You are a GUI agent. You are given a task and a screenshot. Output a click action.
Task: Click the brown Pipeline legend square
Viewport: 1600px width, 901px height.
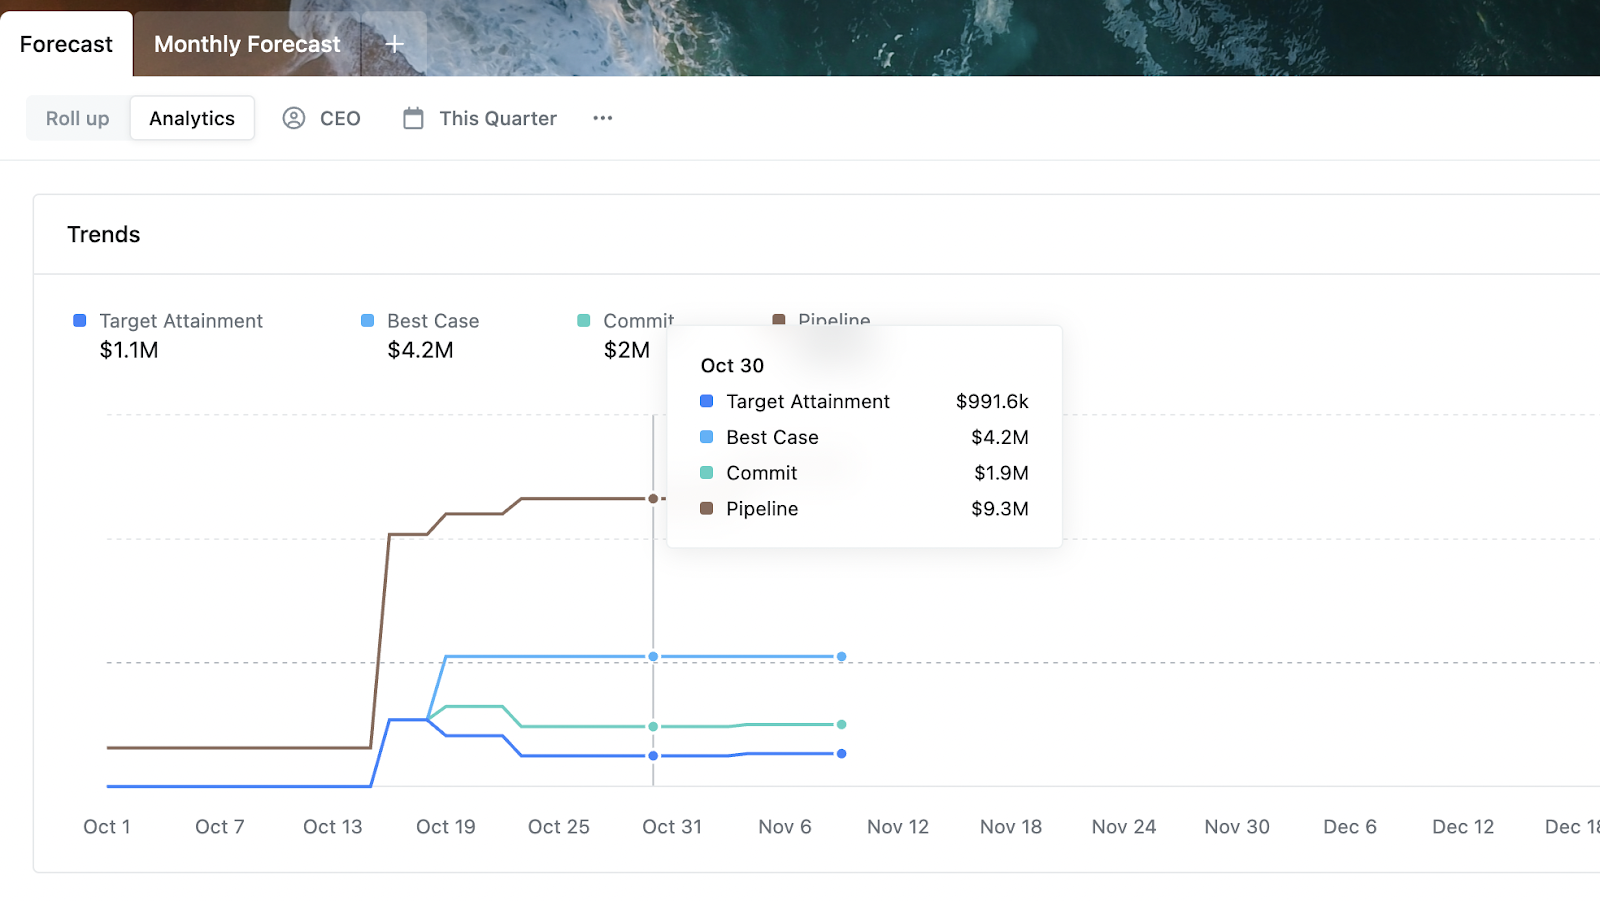(779, 320)
